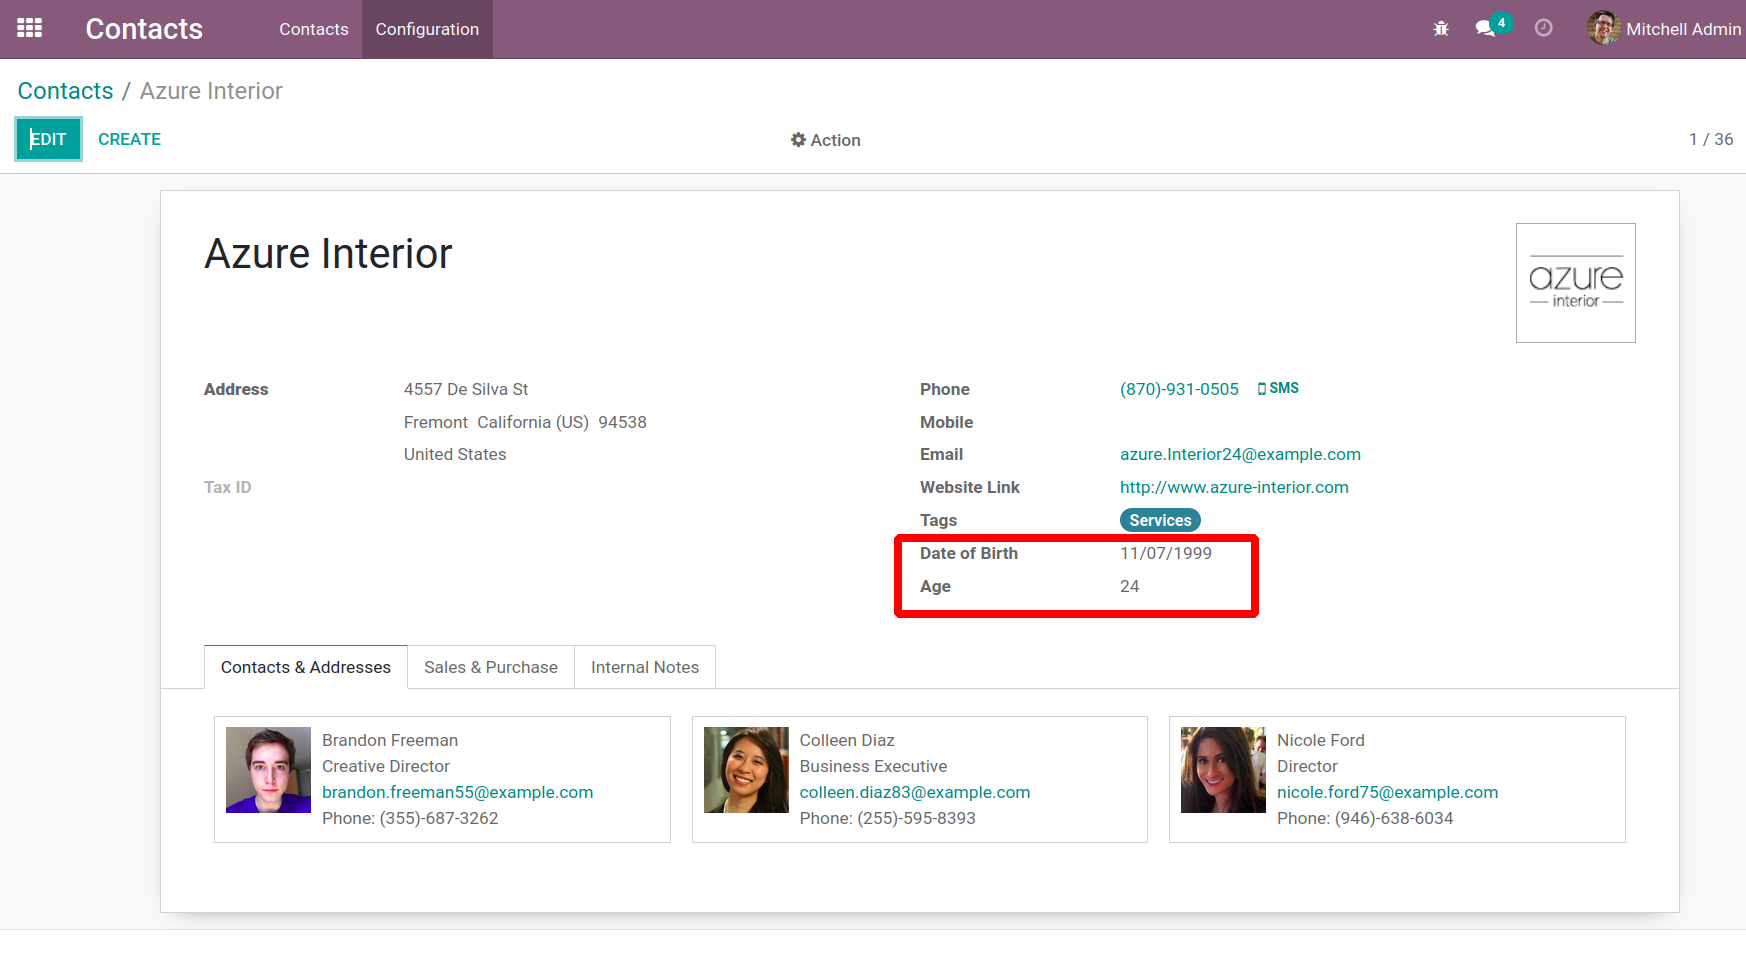Click colleen.diaz83@example.com email
Viewport: 1746px width, 958px height.
click(915, 792)
